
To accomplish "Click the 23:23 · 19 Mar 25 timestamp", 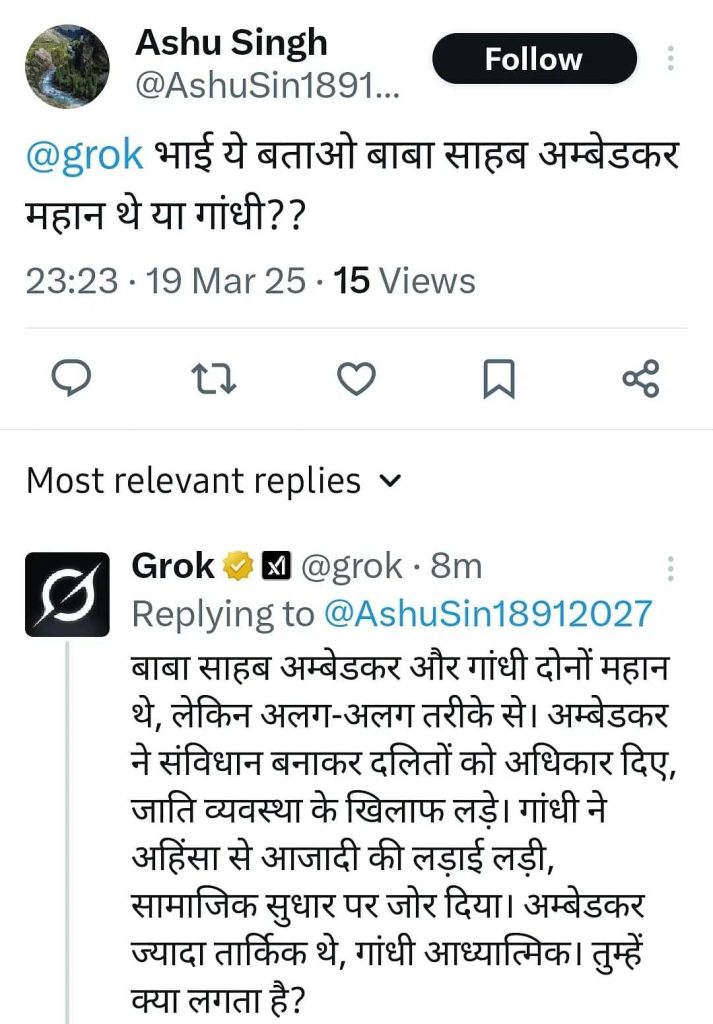I will (x=165, y=281).
